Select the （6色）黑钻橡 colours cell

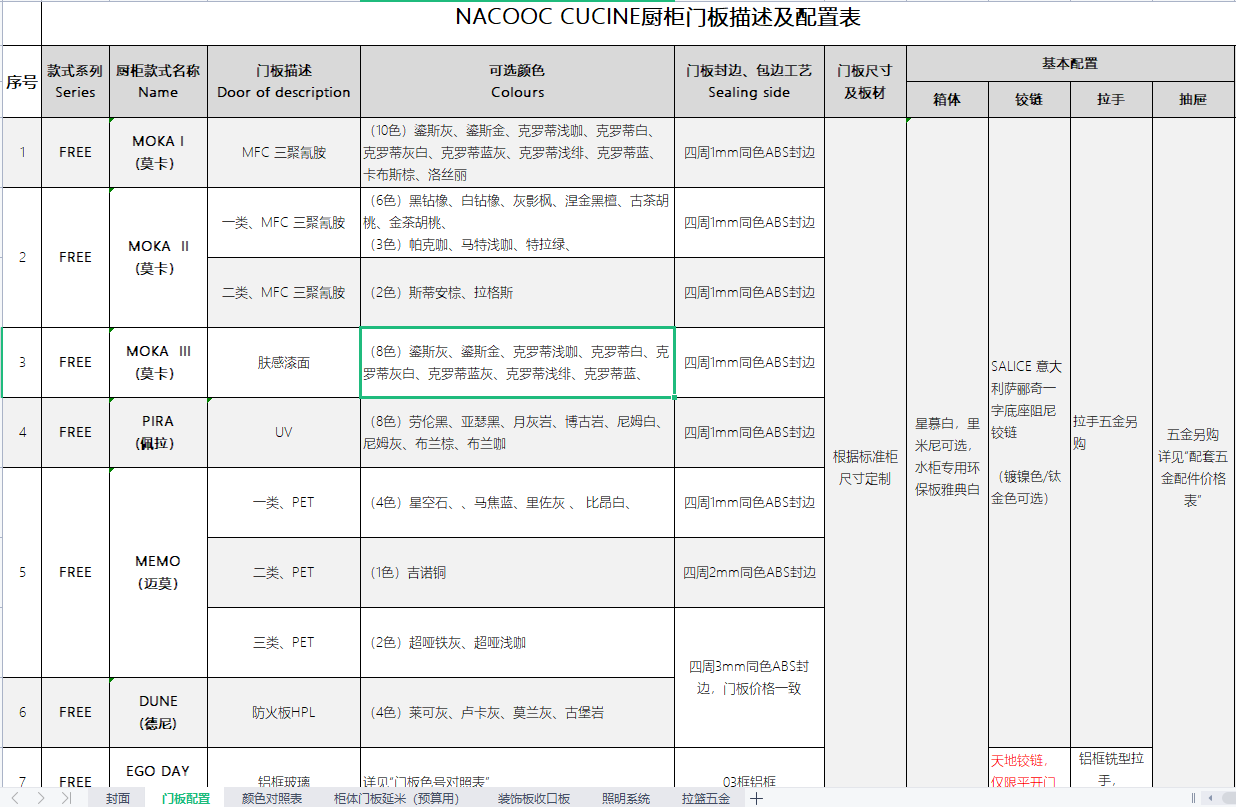[x=517, y=222]
